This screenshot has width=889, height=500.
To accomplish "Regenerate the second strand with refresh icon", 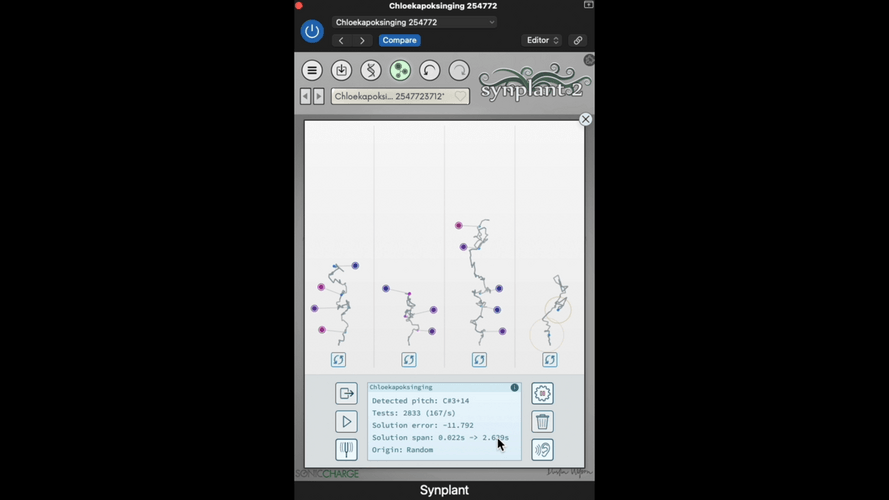I will 409,359.
